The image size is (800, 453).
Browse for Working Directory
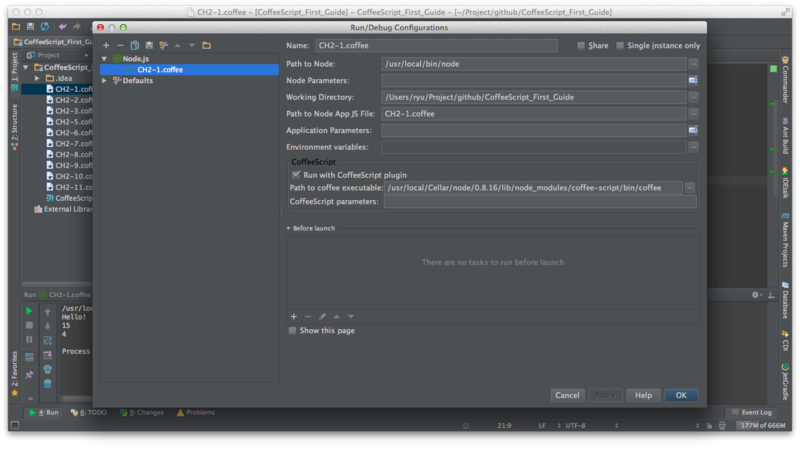click(x=693, y=97)
